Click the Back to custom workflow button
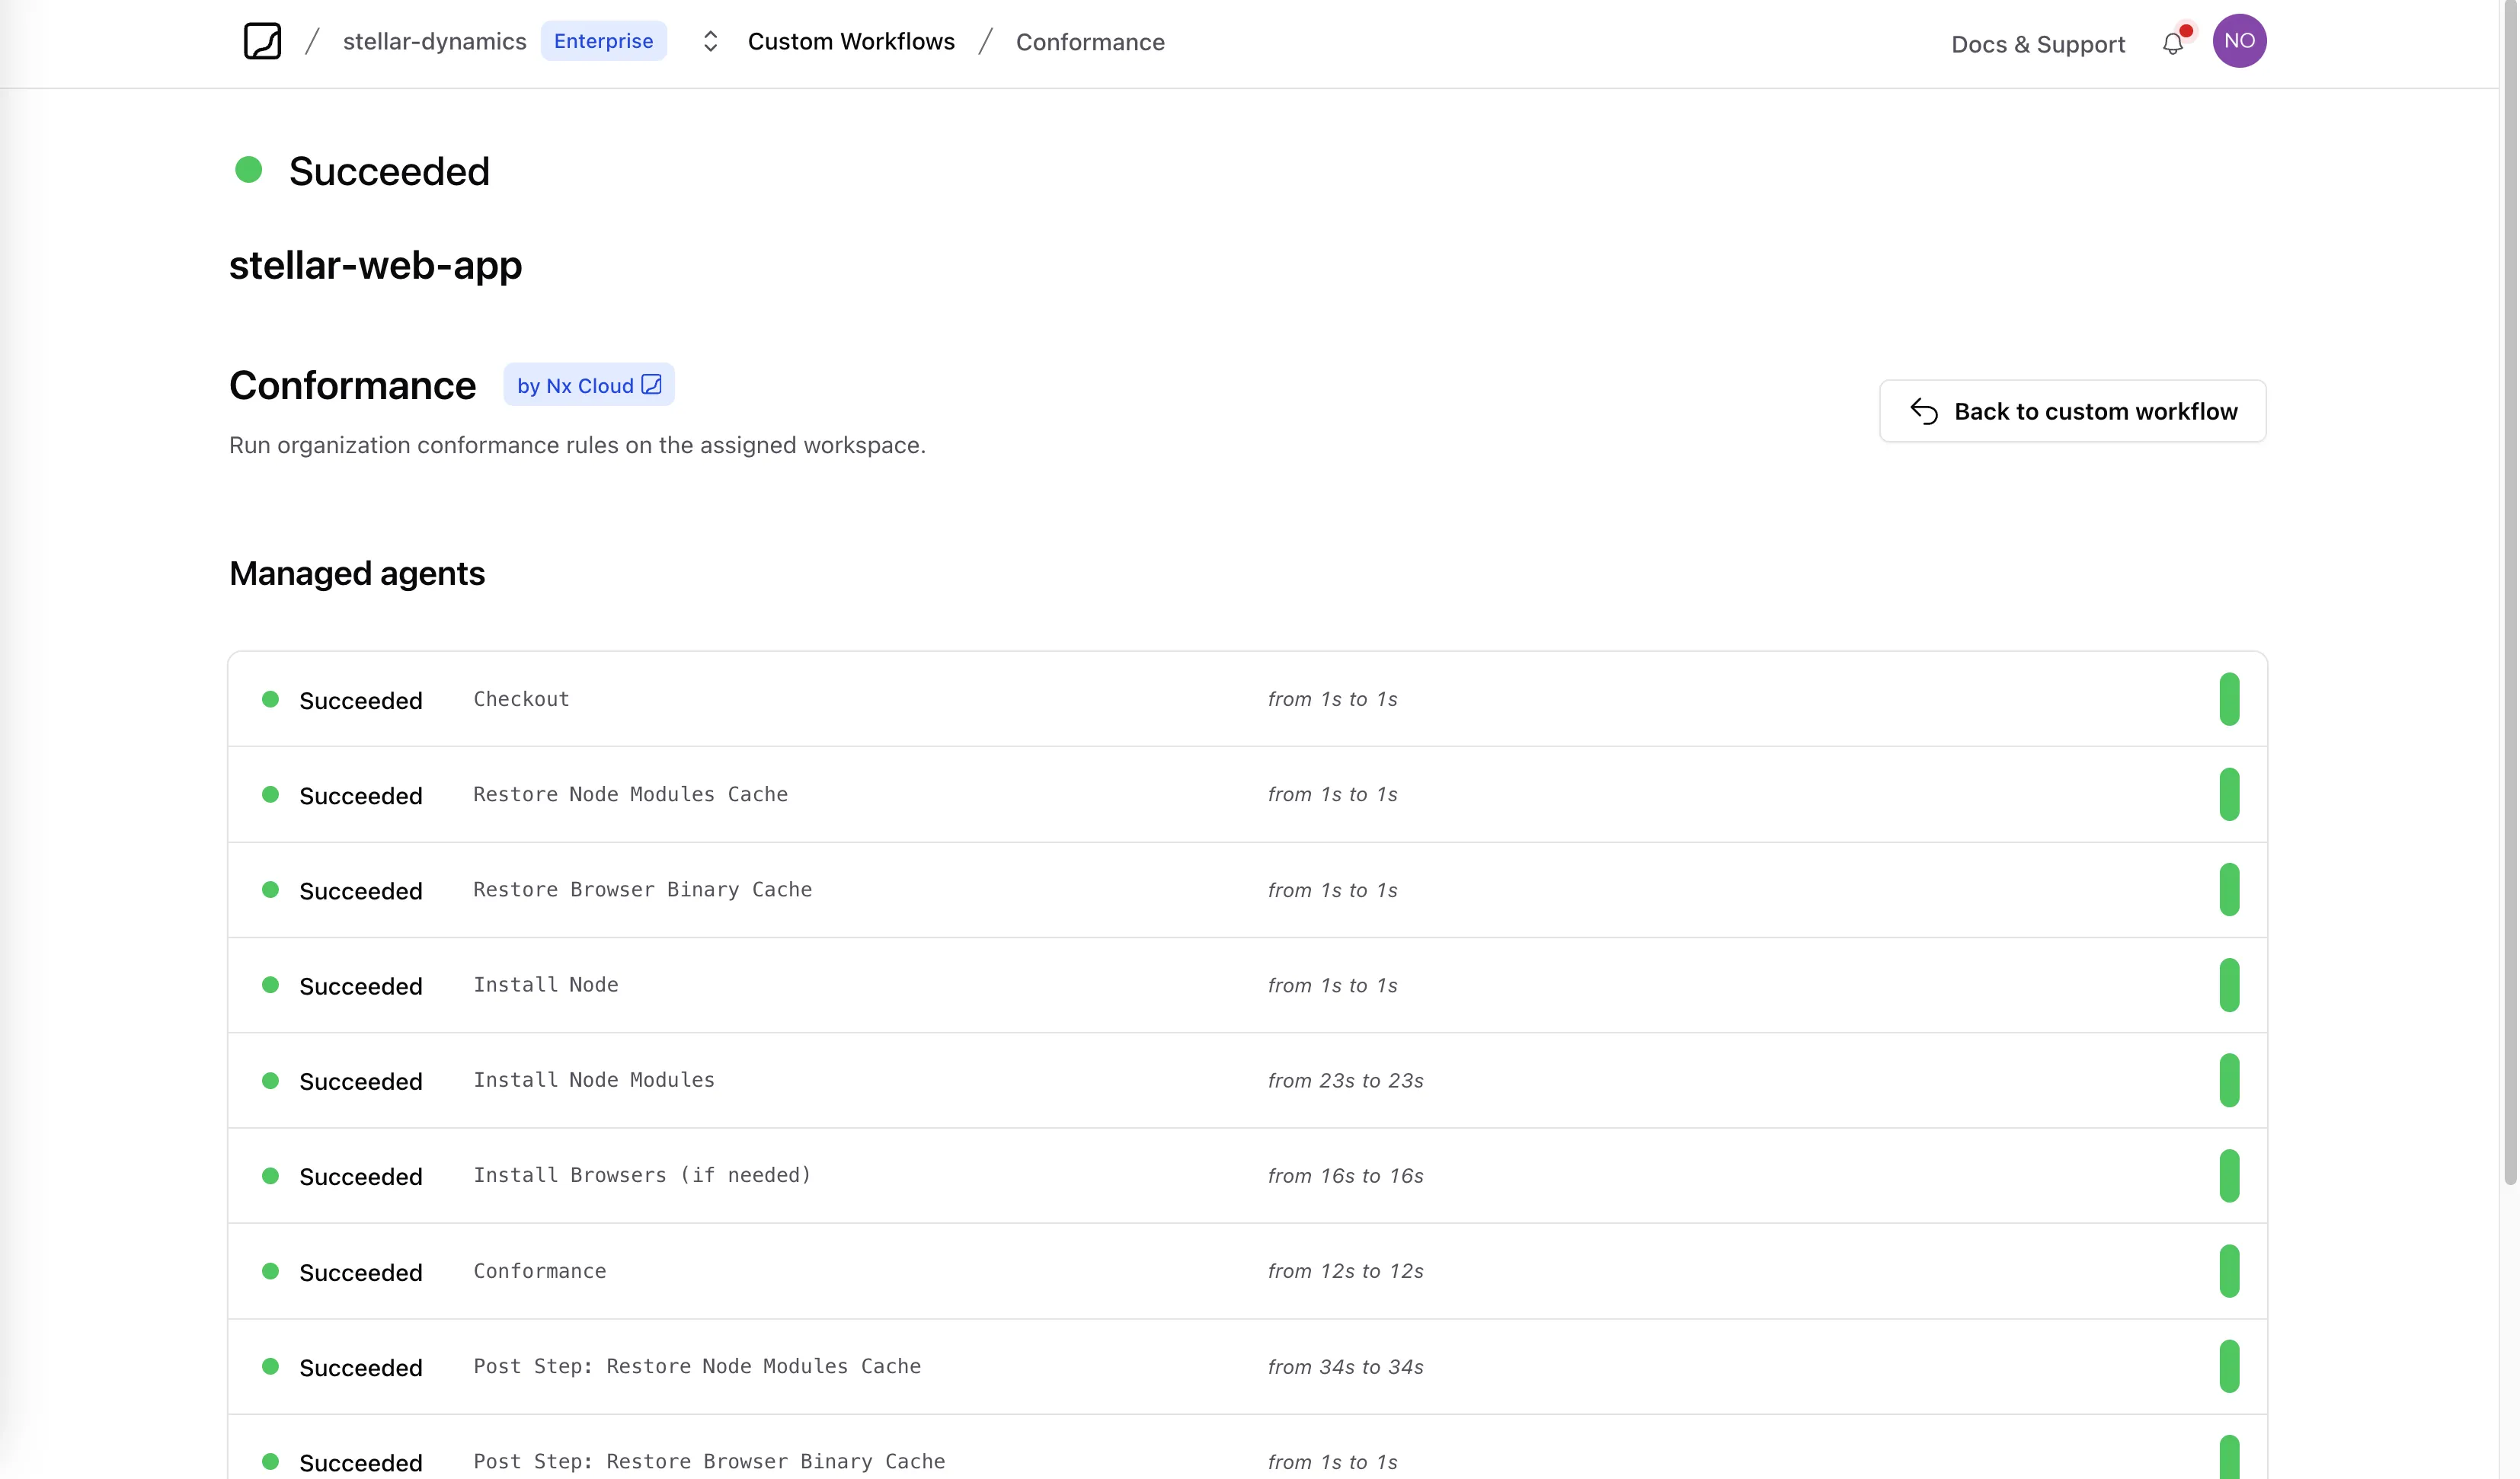2520x1479 pixels. pyautogui.click(x=2073, y=410)
